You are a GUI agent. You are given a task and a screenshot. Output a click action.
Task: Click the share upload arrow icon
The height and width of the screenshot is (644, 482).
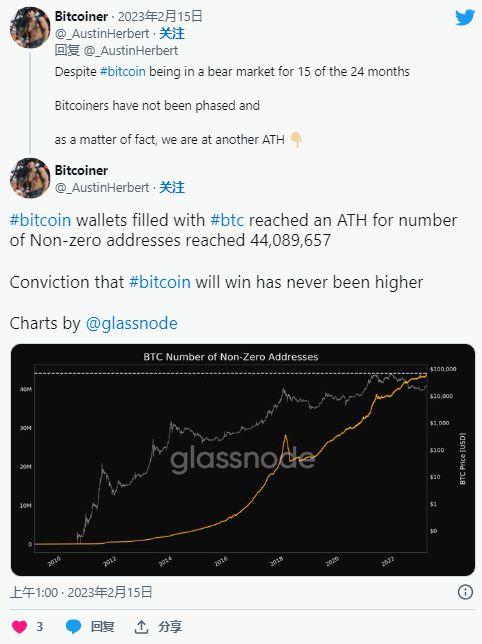pos(141,627)
